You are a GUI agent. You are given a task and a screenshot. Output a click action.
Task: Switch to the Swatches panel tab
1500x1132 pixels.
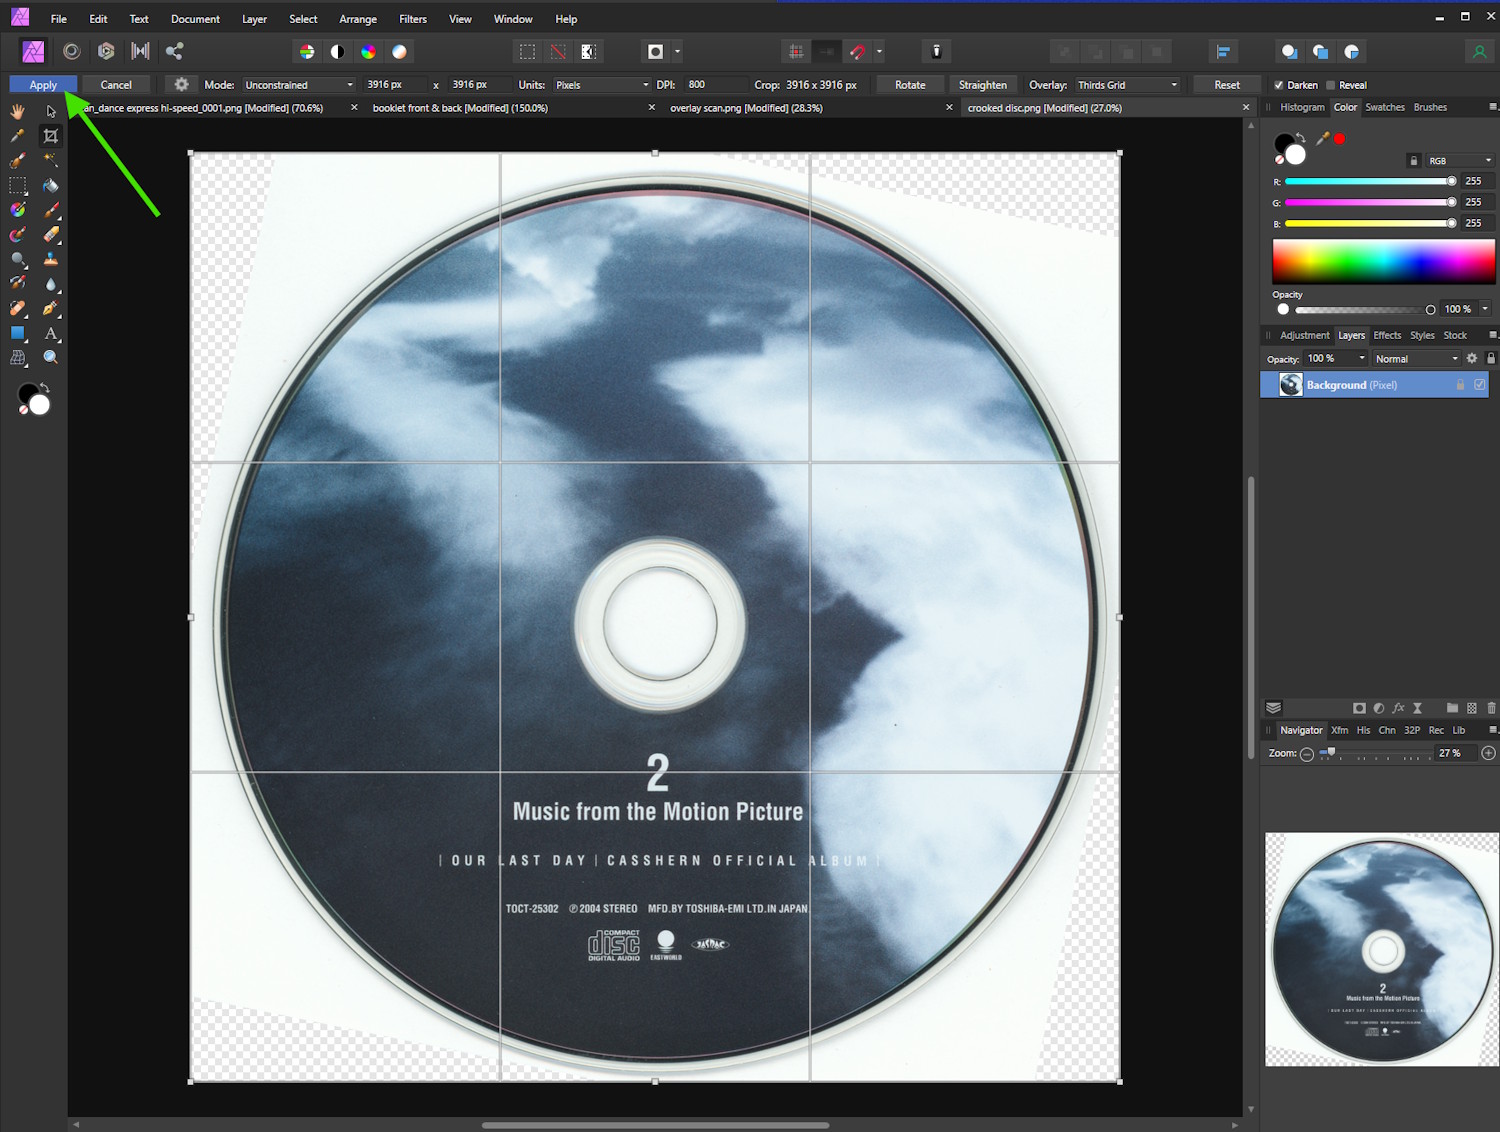click(1384, 107)
